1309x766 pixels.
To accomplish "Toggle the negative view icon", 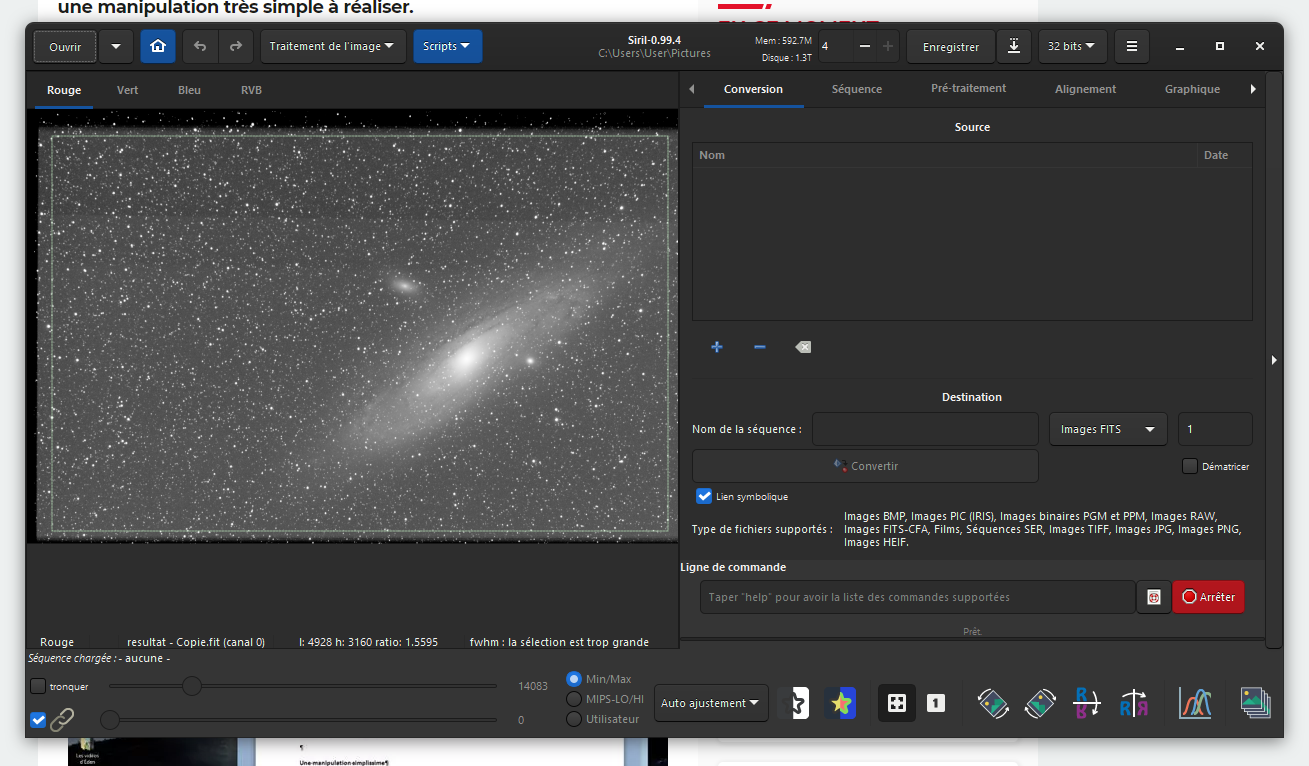I will click(x=794, y=703).
